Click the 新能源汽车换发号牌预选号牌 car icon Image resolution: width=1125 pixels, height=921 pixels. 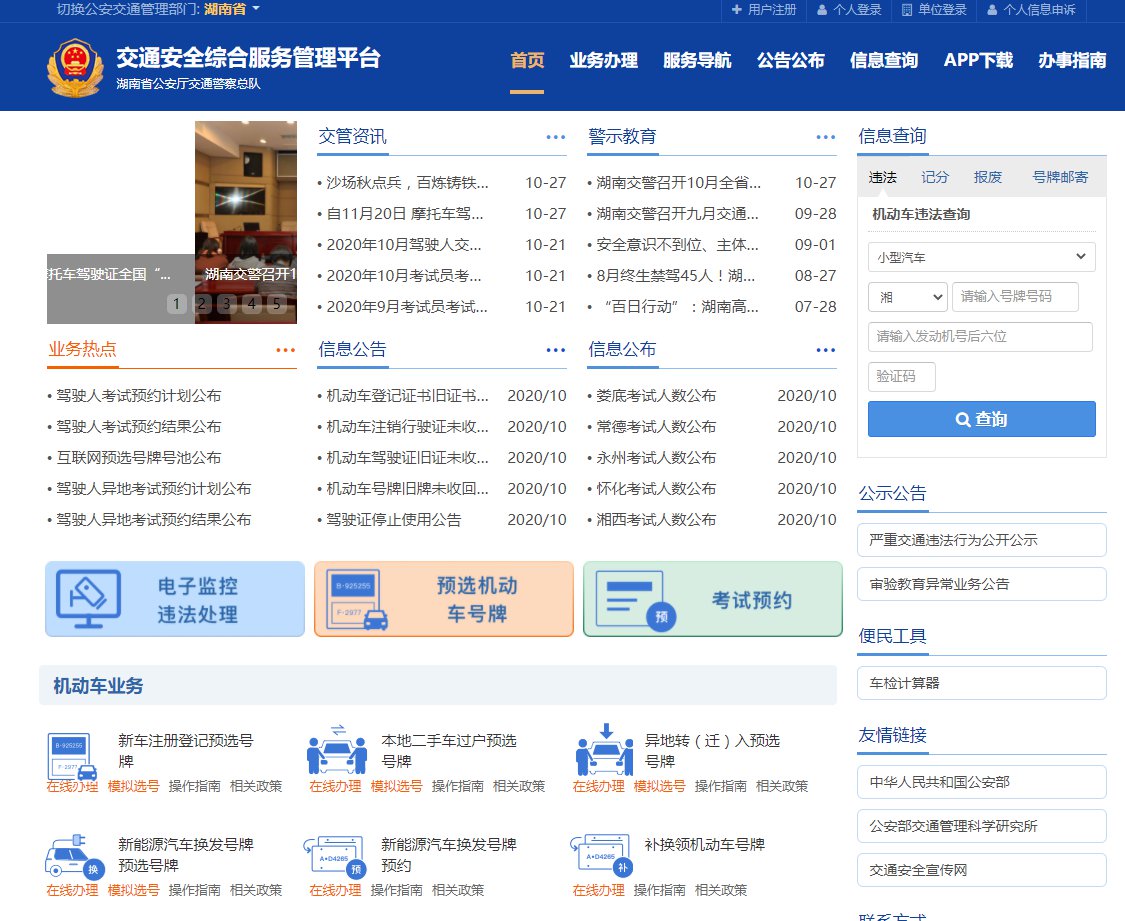tap(73, 857)
